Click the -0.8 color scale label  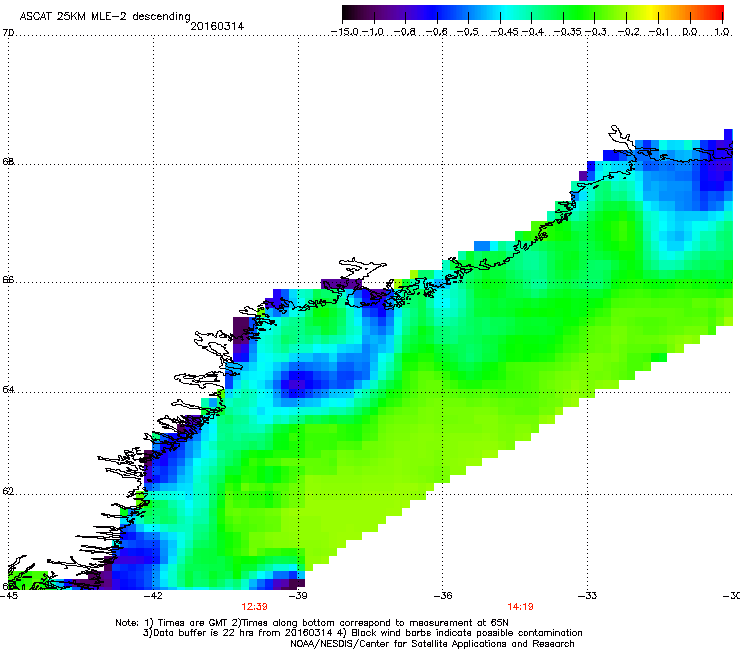[x=404, y=32]
